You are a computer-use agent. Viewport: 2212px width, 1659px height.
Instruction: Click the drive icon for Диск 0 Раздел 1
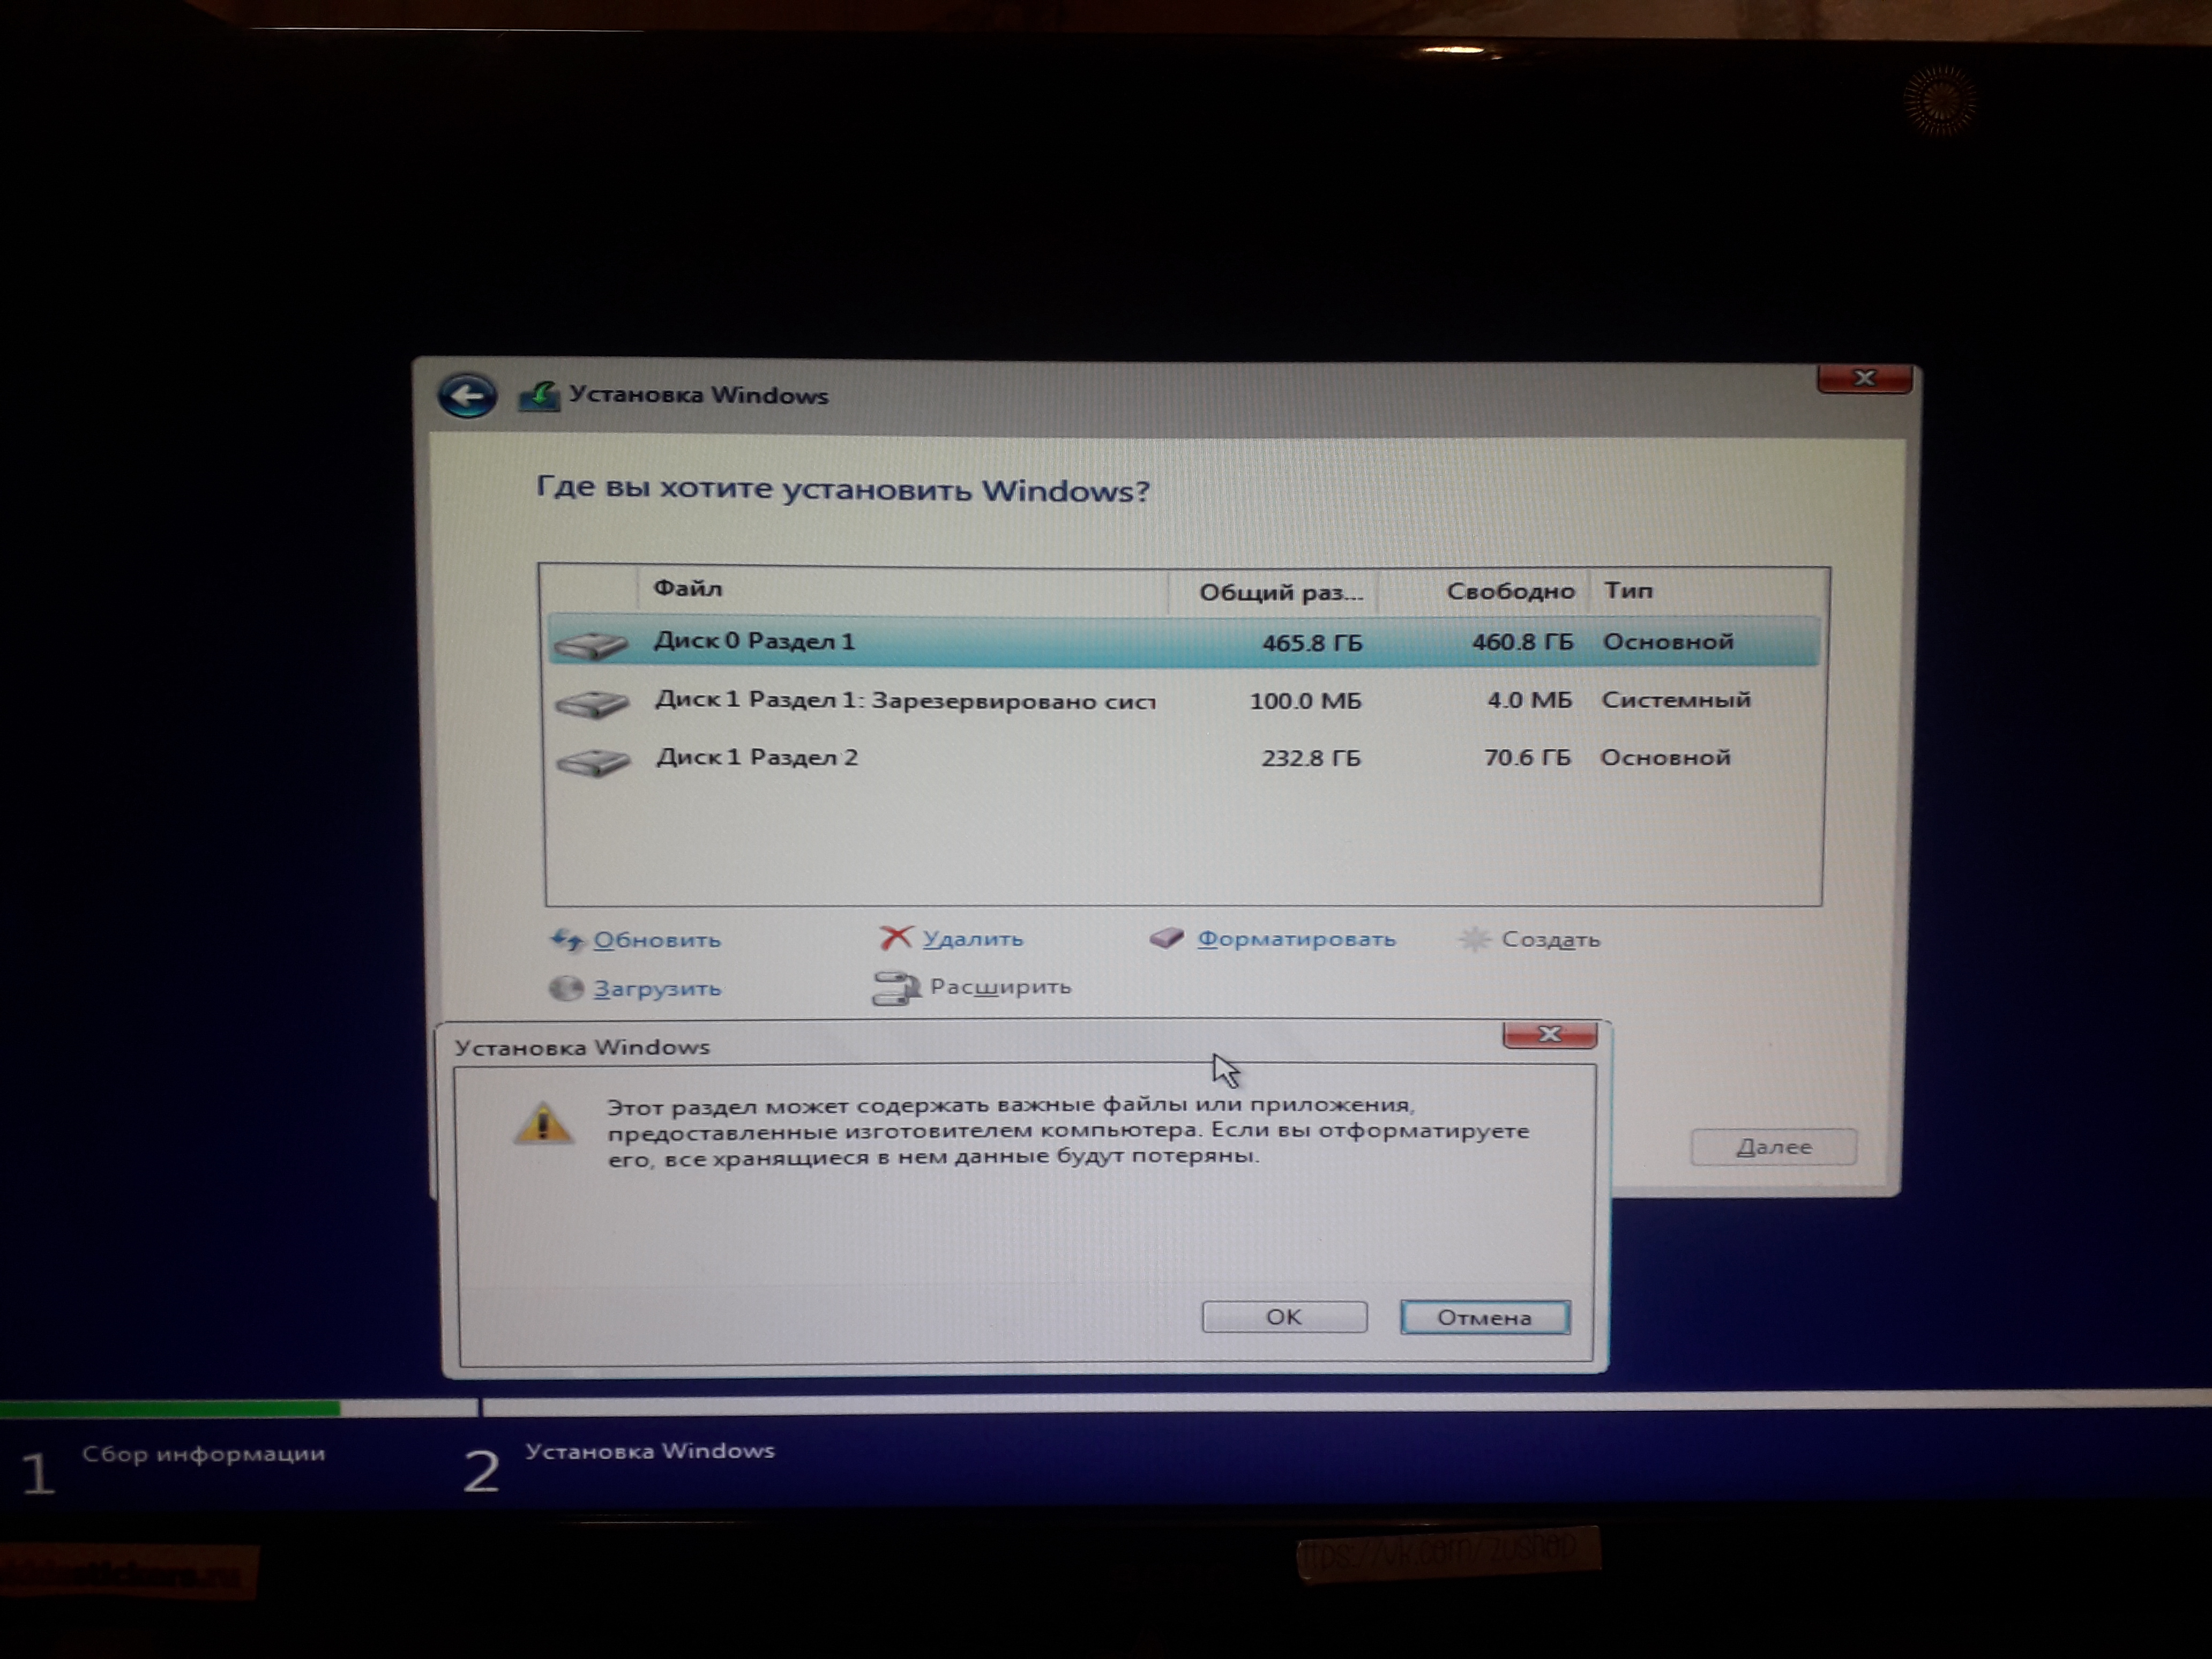click(591, 645)
